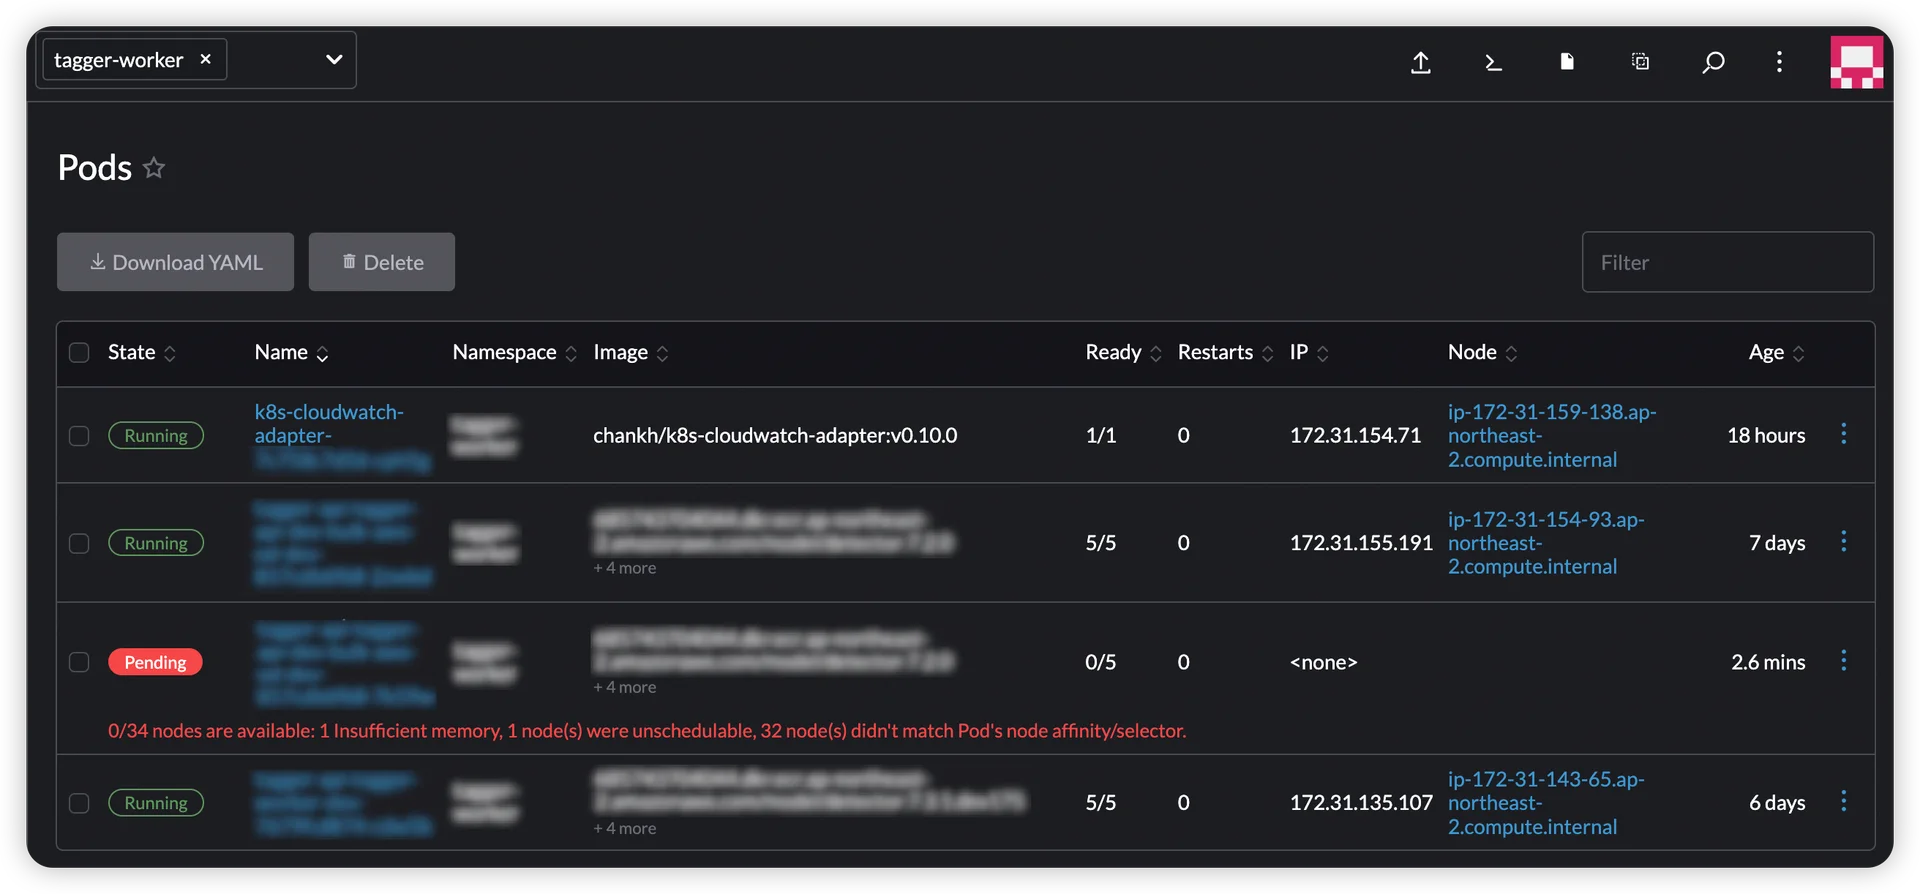Screen dimensions: 1920x894
Task: Open the kubectl shell terminal icon
Action: coord(1493,62)
